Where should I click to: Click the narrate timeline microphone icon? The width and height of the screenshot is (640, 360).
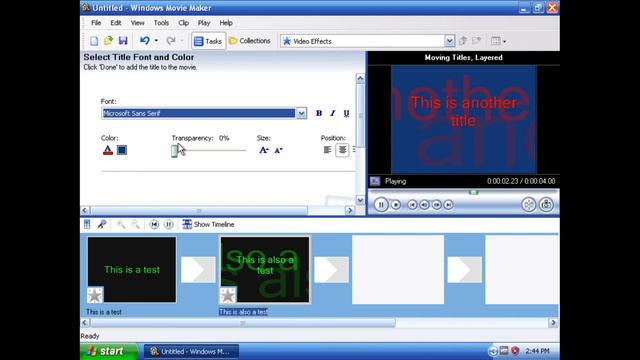(102, 224)
